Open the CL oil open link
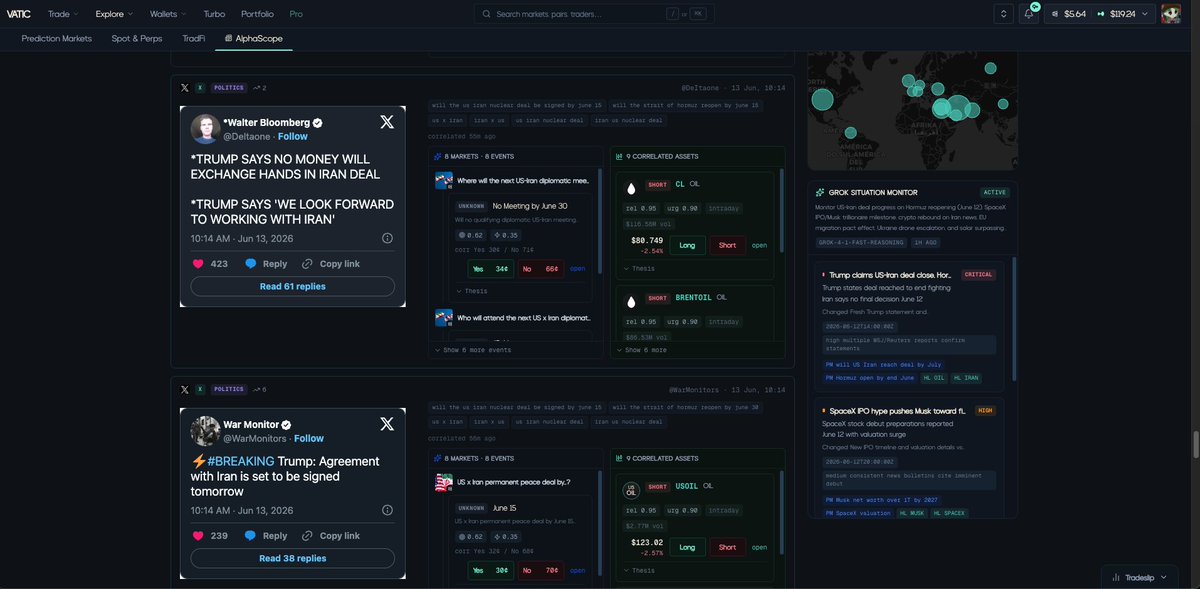 (x=759, y=245)
